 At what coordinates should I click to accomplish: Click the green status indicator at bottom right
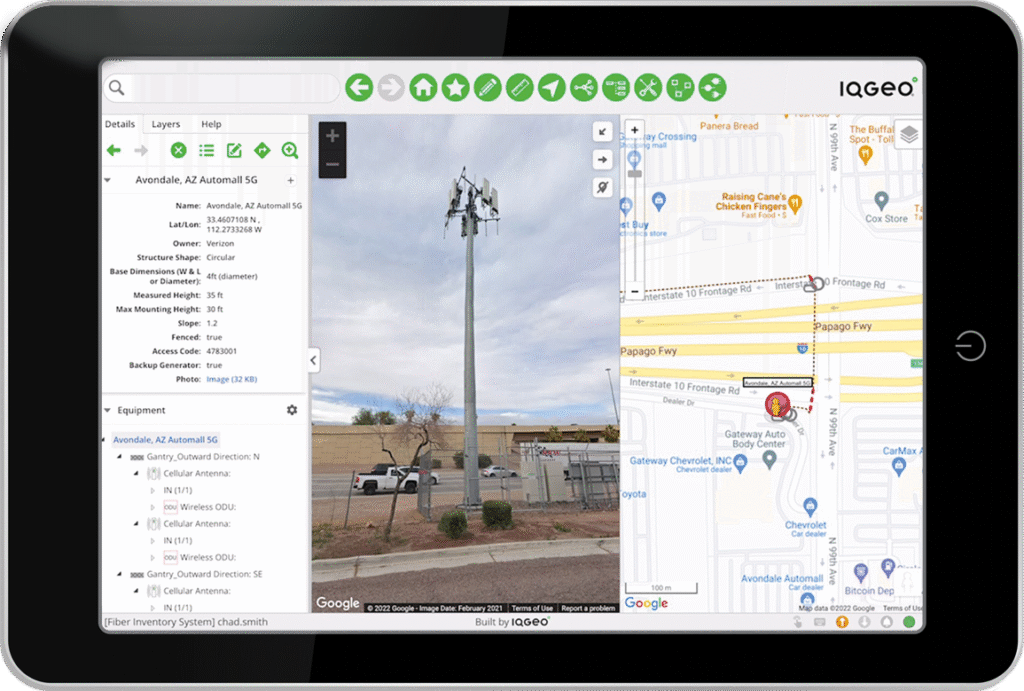point(910,621)
